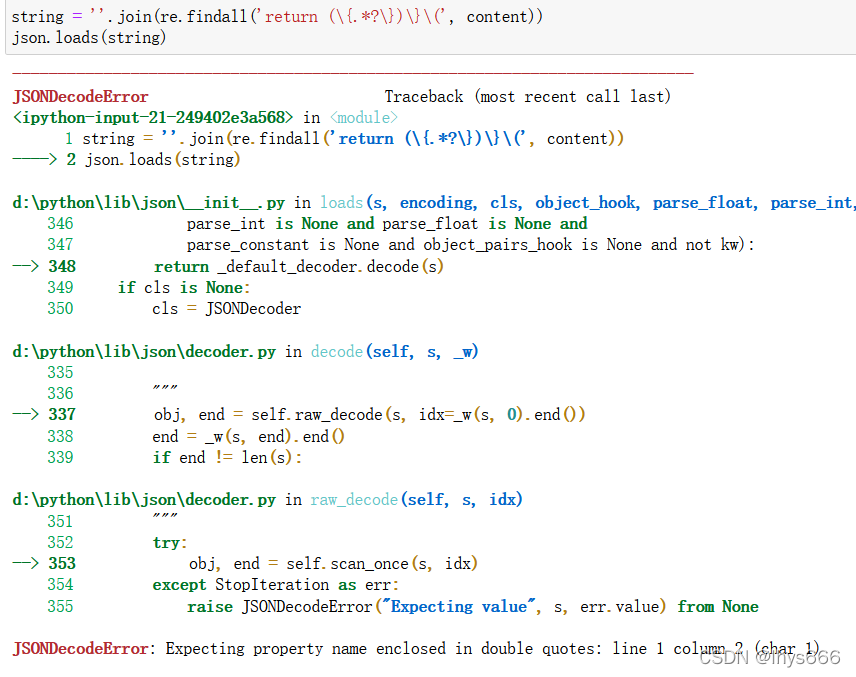Click line 339 'if end != len(s):'
Viewport: 856px width, 677px height.
(x=227, y=458)
